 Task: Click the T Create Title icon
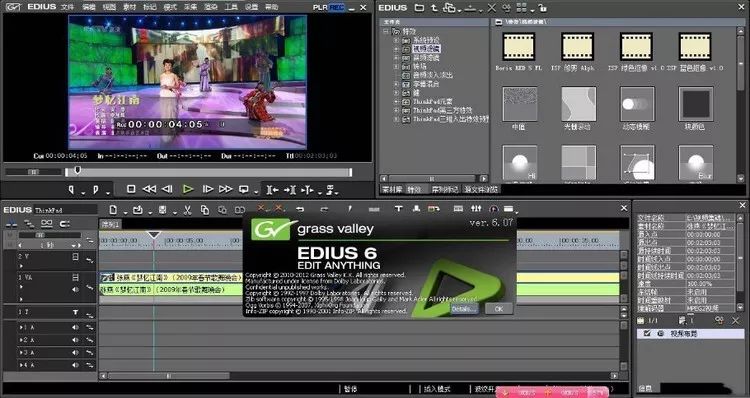pos(398,209)
